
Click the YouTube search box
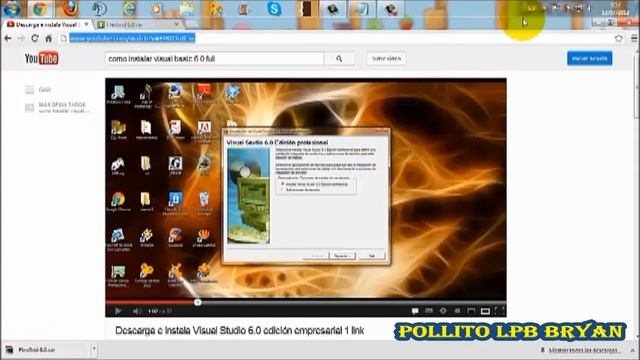click(x=215, y=59)
